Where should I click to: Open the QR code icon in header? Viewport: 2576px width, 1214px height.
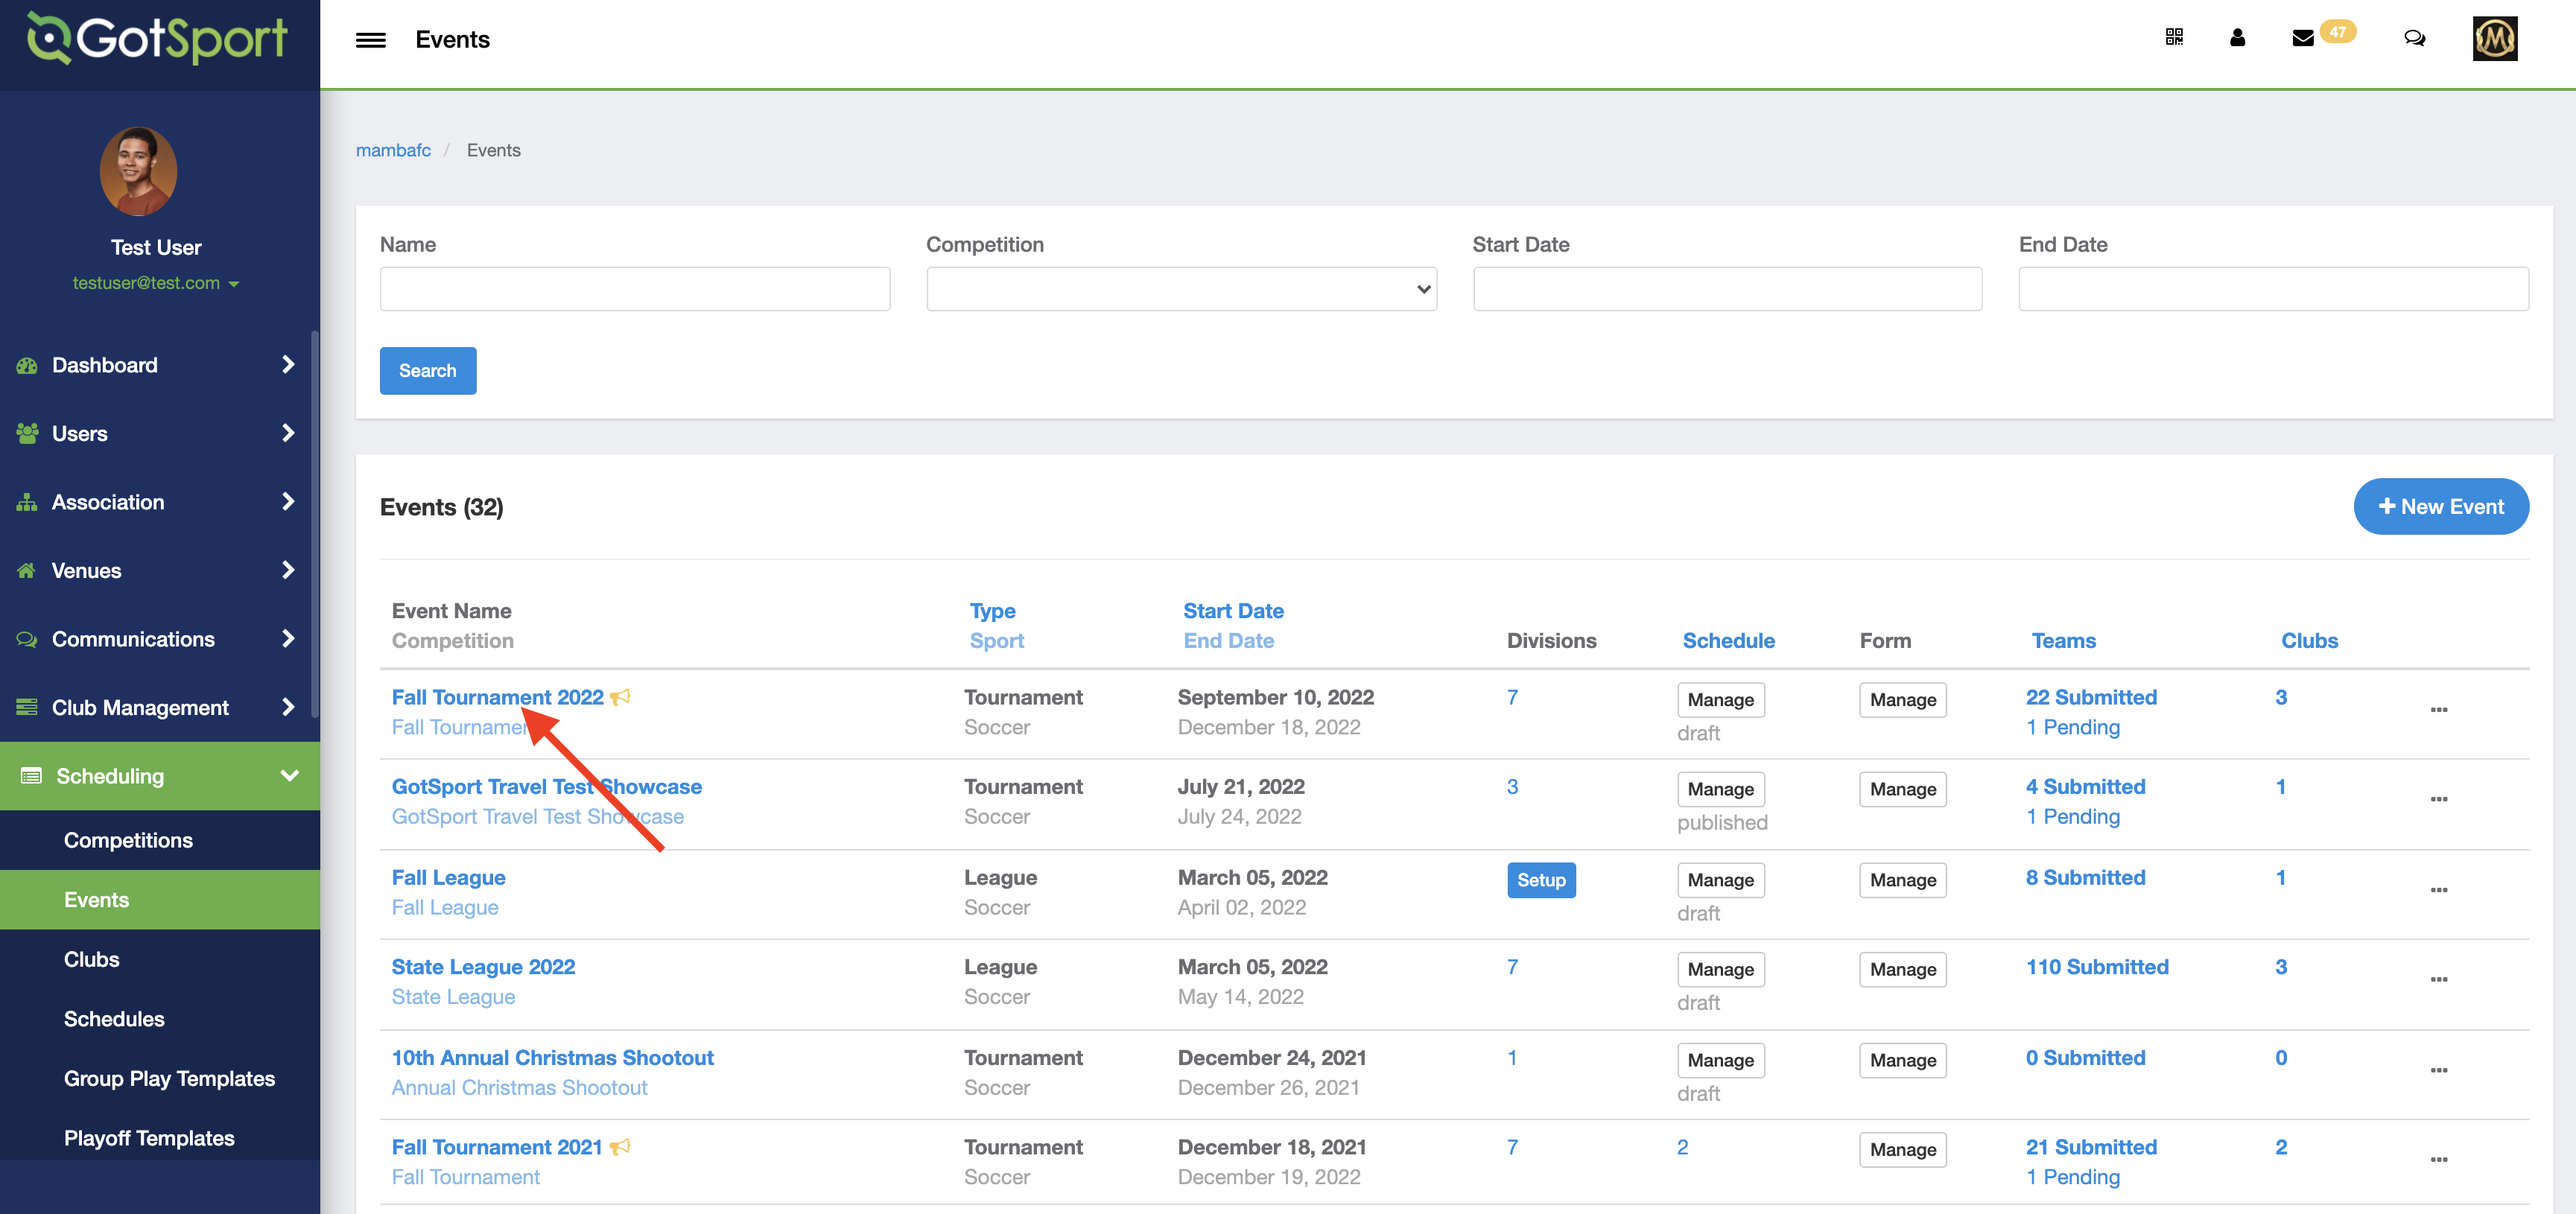tap(2174, 38)
